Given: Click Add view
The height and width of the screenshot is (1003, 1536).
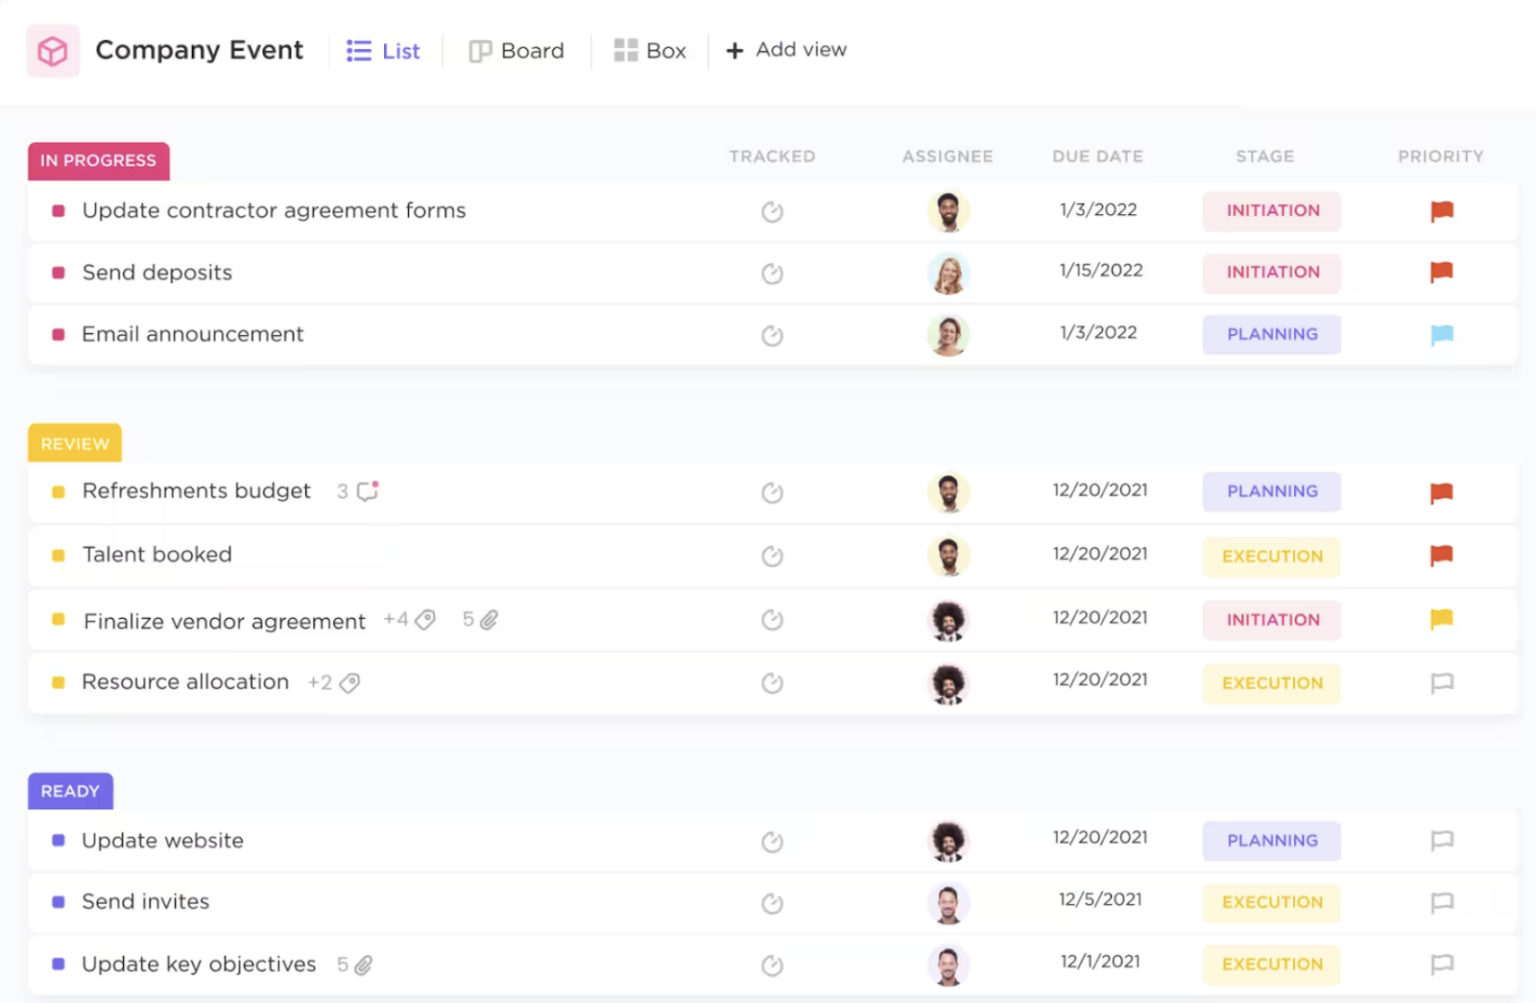Looking at the screenshot, I should pyautogui.click(x=786, y=50).
